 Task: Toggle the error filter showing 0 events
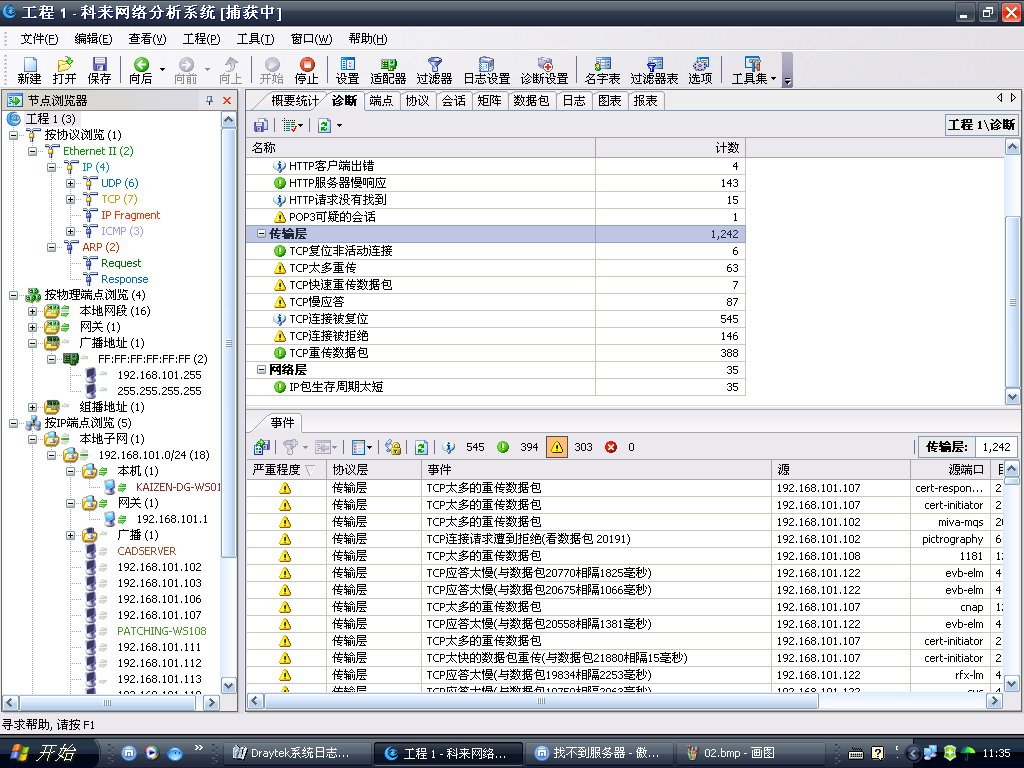611,447
